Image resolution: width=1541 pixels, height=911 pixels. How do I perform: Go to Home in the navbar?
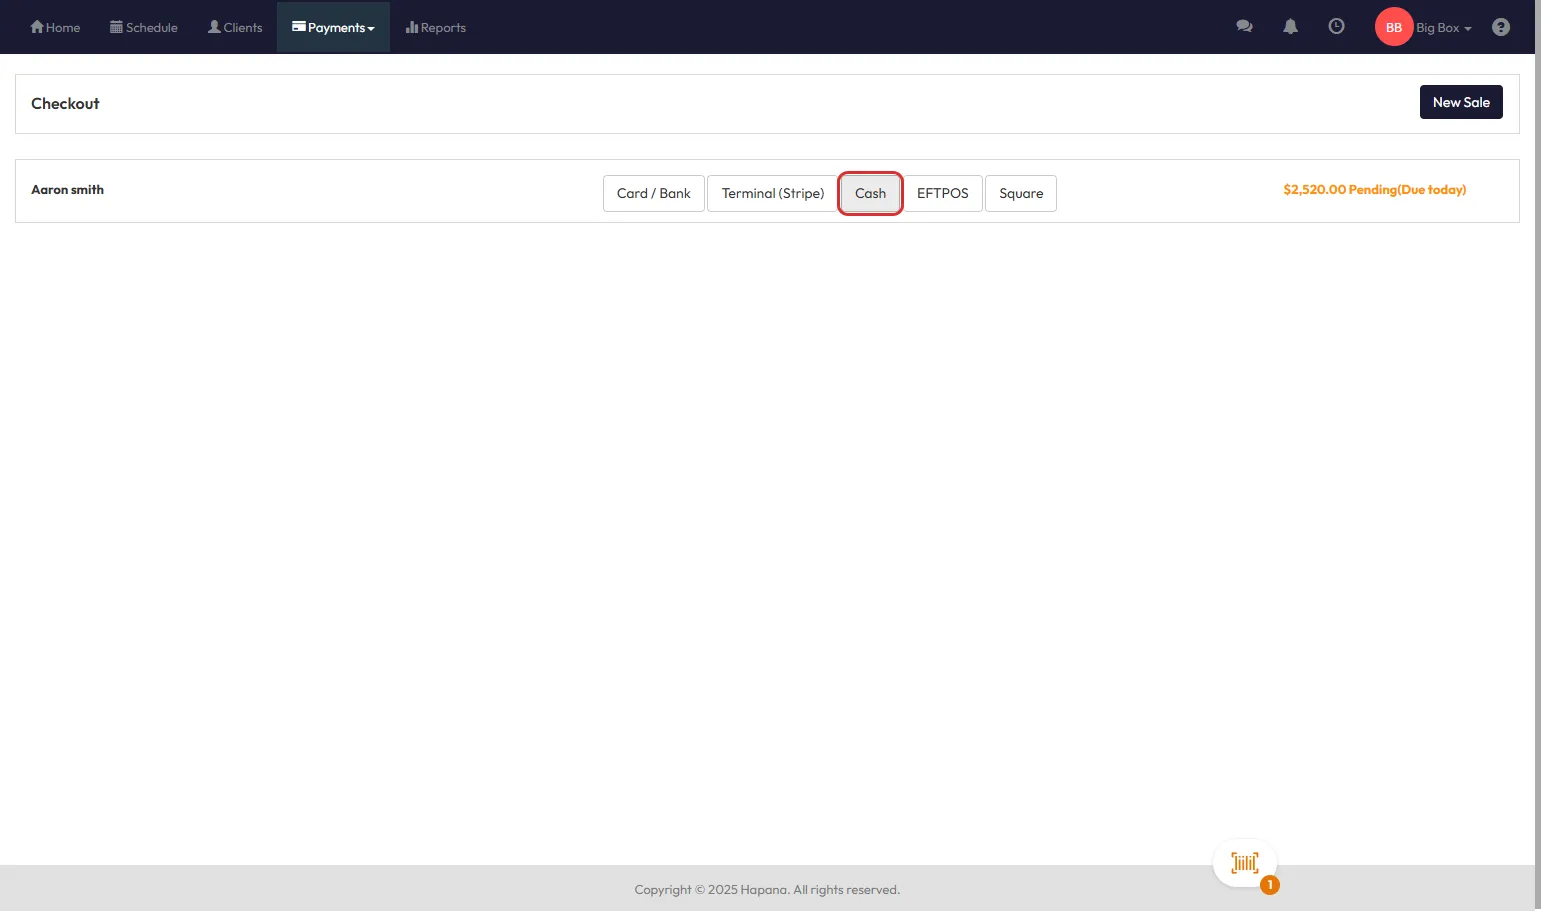pyautogui.click(x=55, y=27)
